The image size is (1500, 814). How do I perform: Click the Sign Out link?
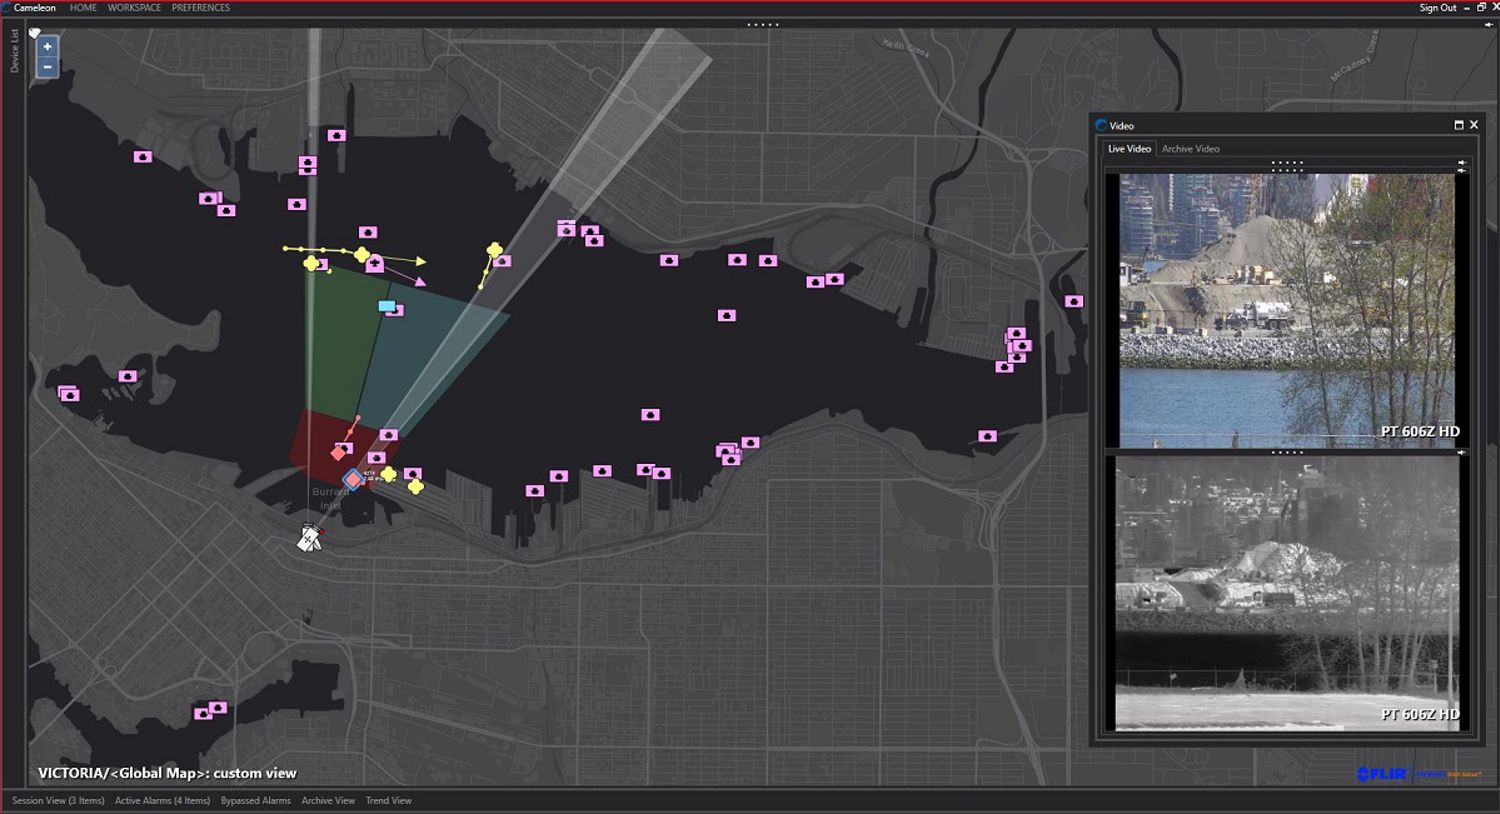tap(1437, 8)
